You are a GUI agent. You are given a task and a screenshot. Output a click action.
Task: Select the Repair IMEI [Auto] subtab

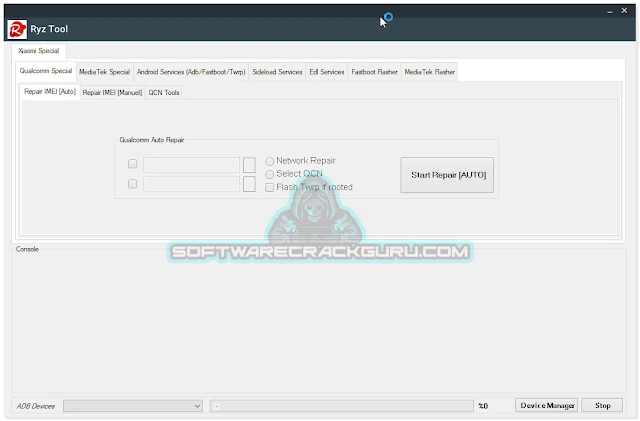(50, 91)
